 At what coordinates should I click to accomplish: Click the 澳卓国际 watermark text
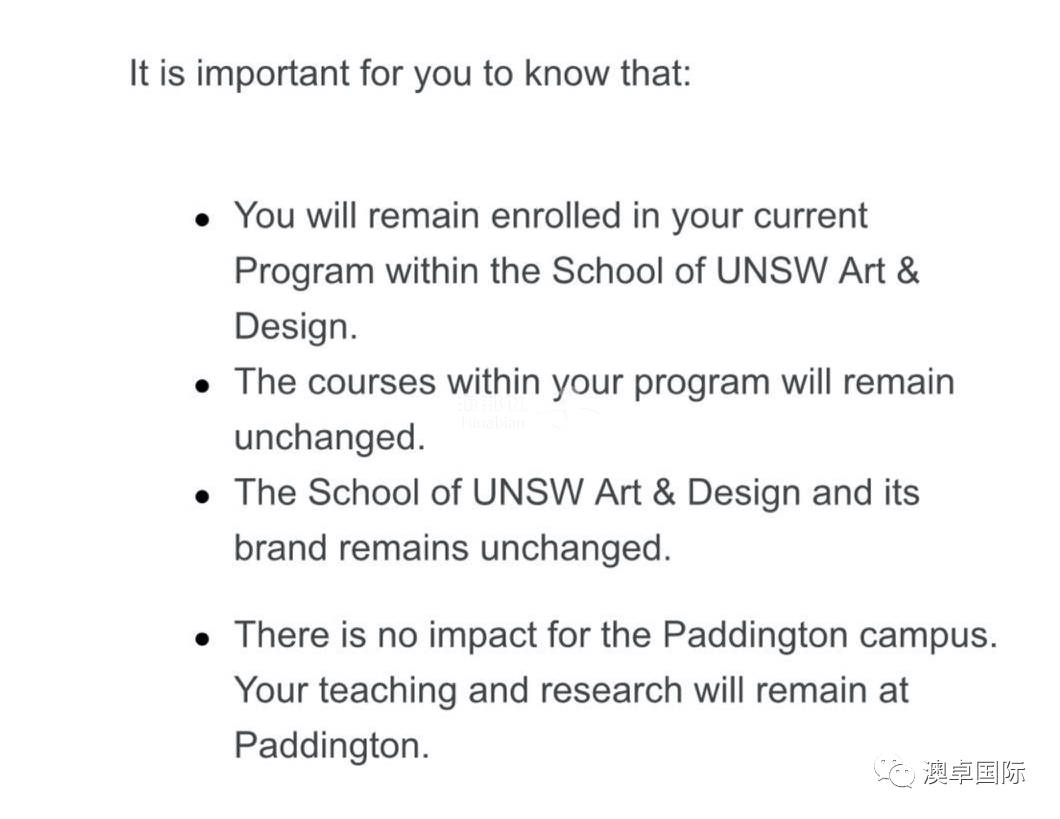973,772
